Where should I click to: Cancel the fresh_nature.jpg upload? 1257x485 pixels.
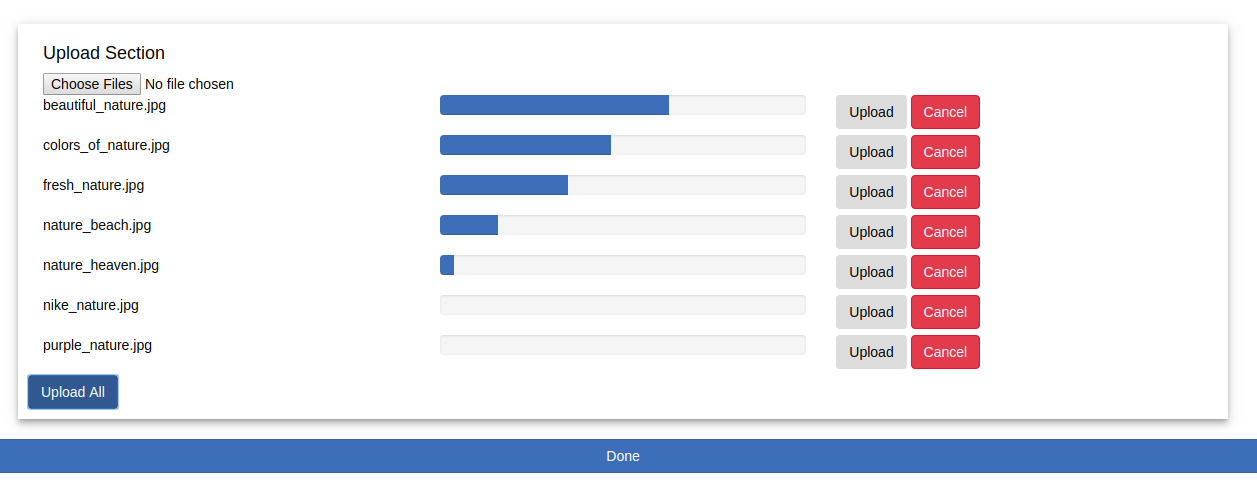click(x=945, y=192)
